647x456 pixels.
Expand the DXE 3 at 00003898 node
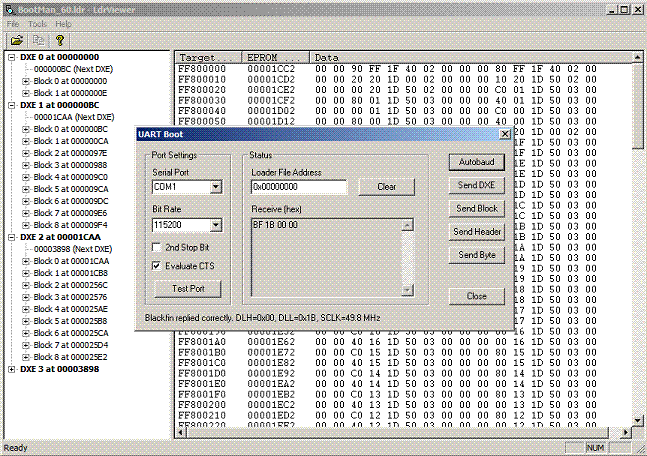[12, 369]
